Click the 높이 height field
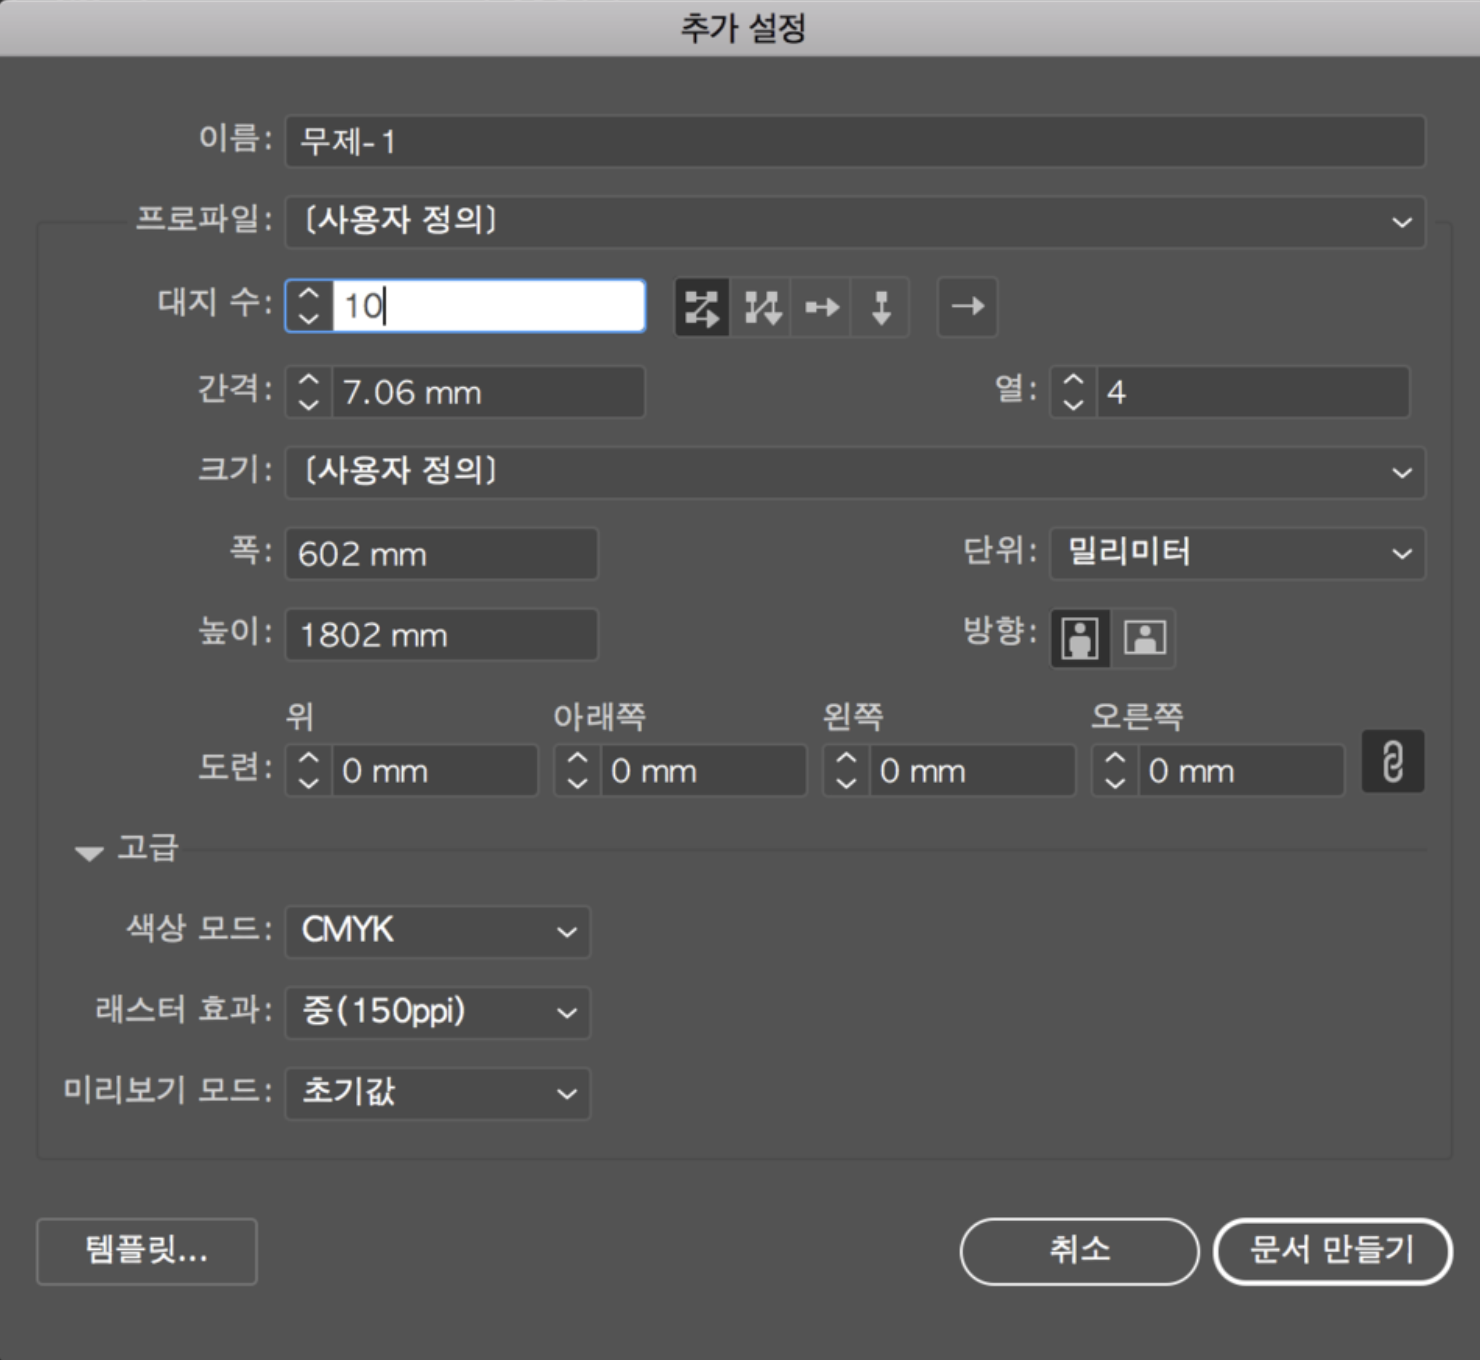The image size is (1480, 1360). tap(442, 635)
